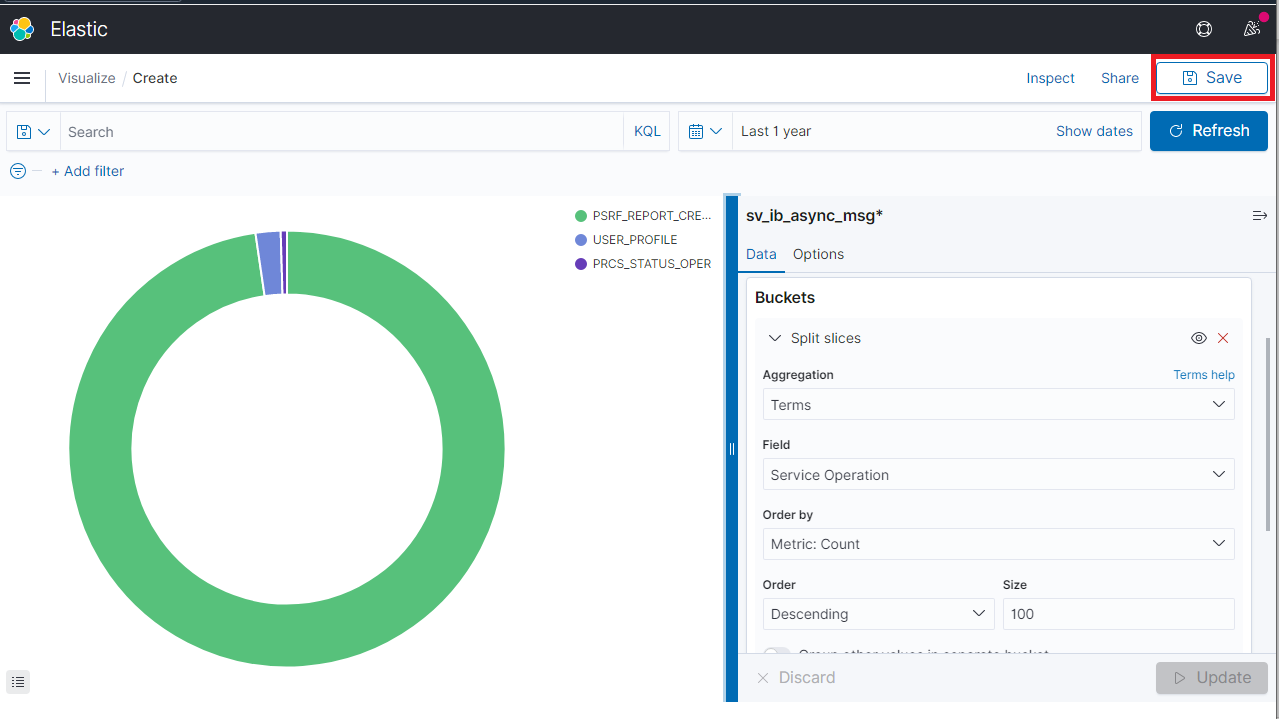The image size is (1279, 719).
Task: Click the filter options icon
Action: point(18,171)
